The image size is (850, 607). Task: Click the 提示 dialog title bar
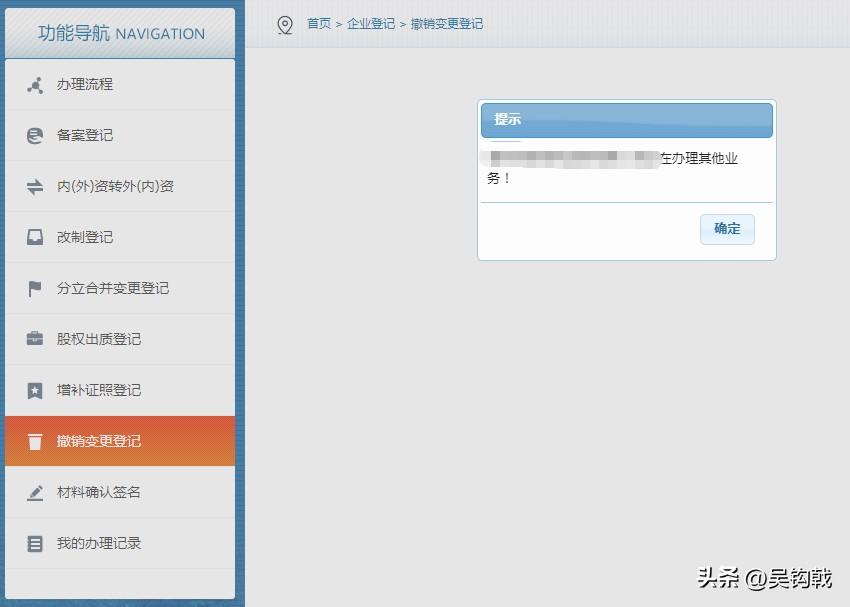pyautogui.click(x=627, y=120)
